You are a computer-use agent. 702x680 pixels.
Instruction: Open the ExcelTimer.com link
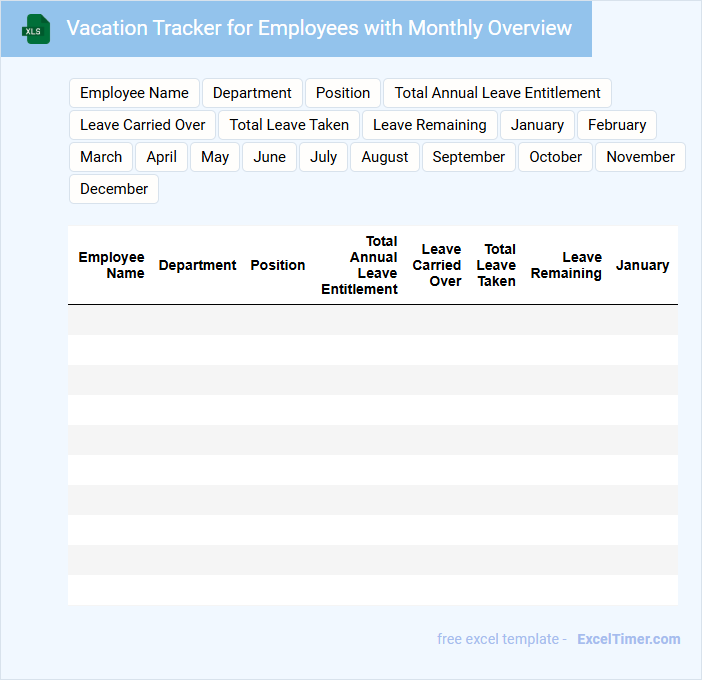[629, 639]
